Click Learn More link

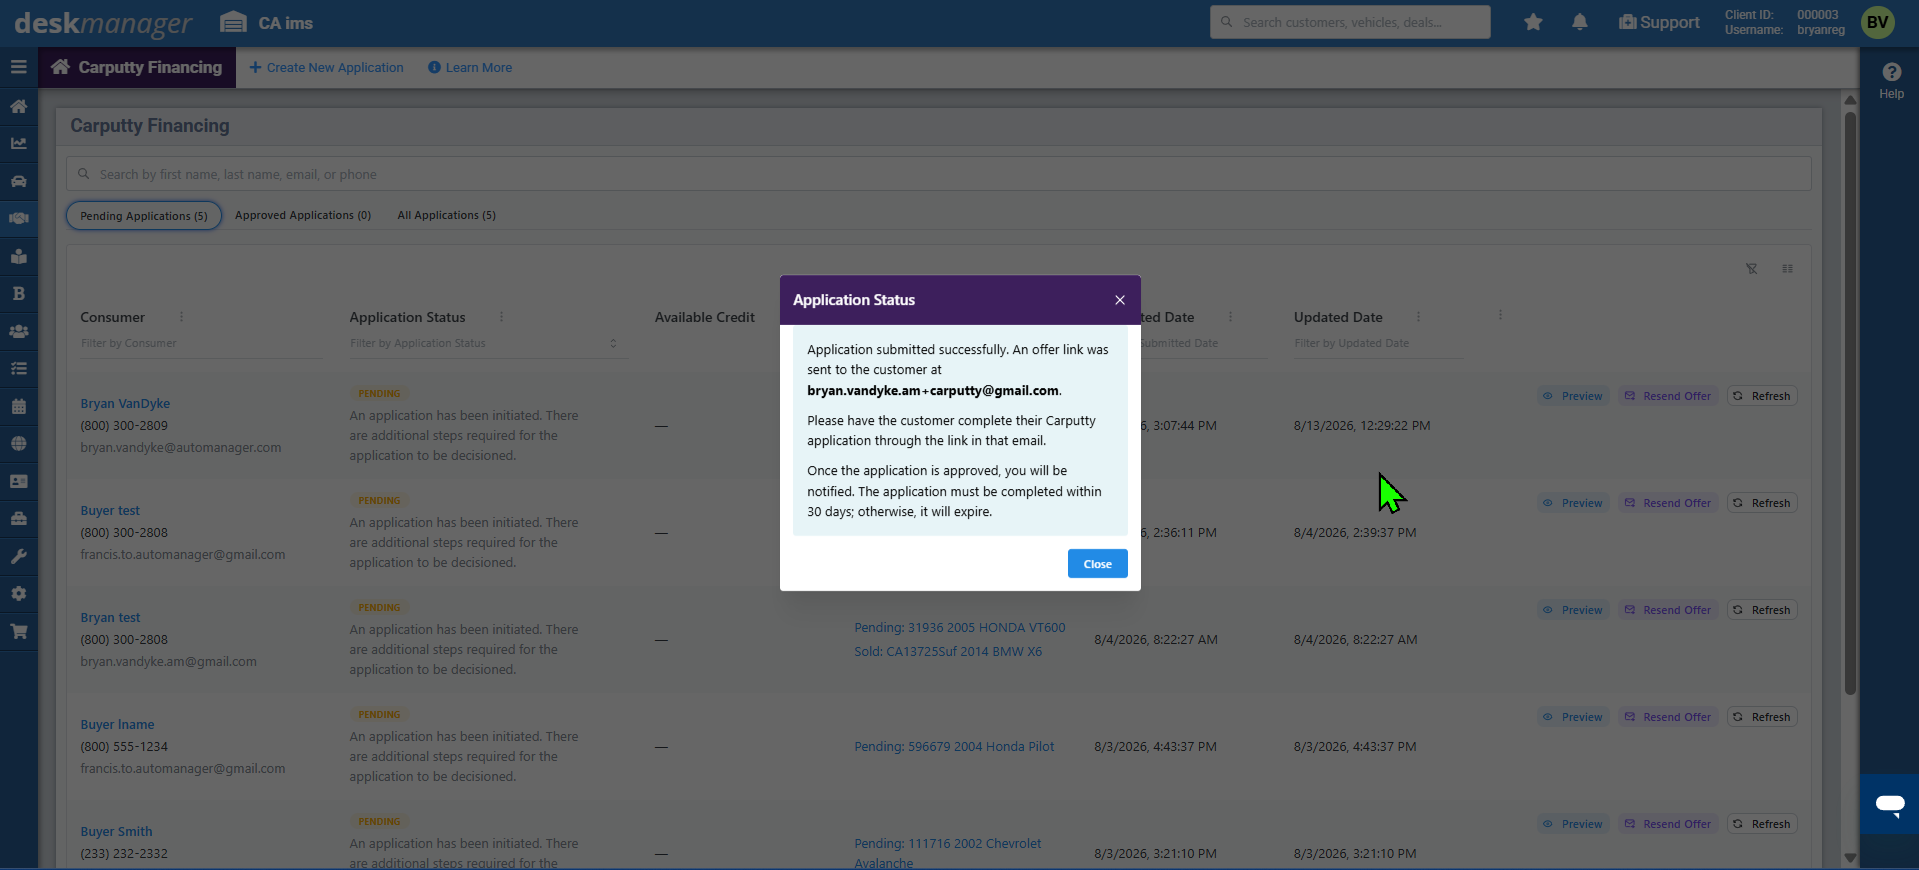pos(470,68)
